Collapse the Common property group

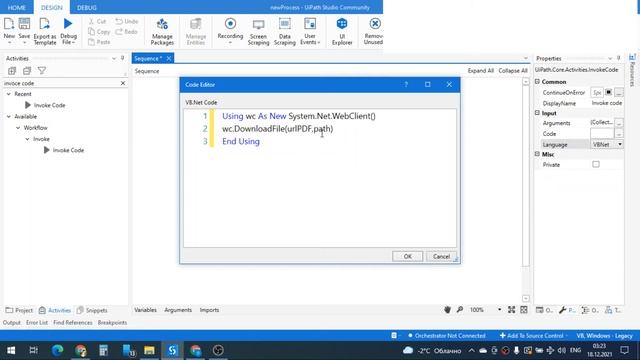tap(537, 82)
